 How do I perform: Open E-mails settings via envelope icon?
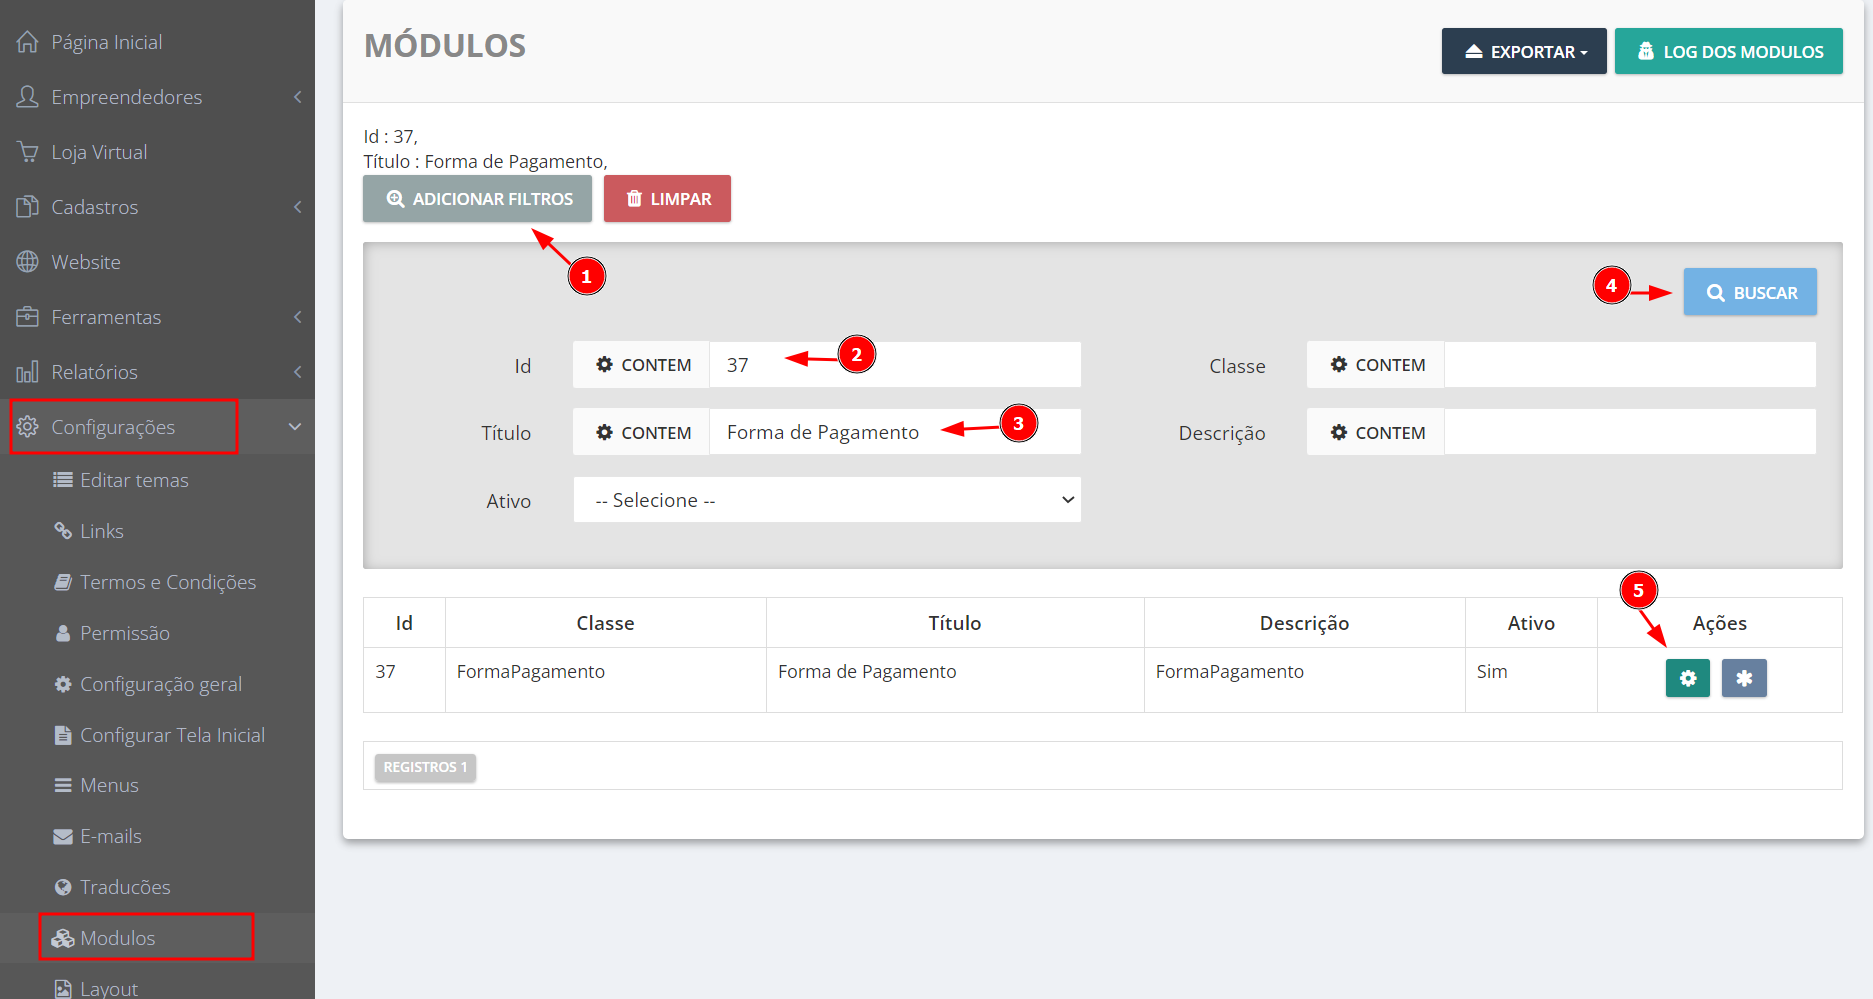(63, 836)
